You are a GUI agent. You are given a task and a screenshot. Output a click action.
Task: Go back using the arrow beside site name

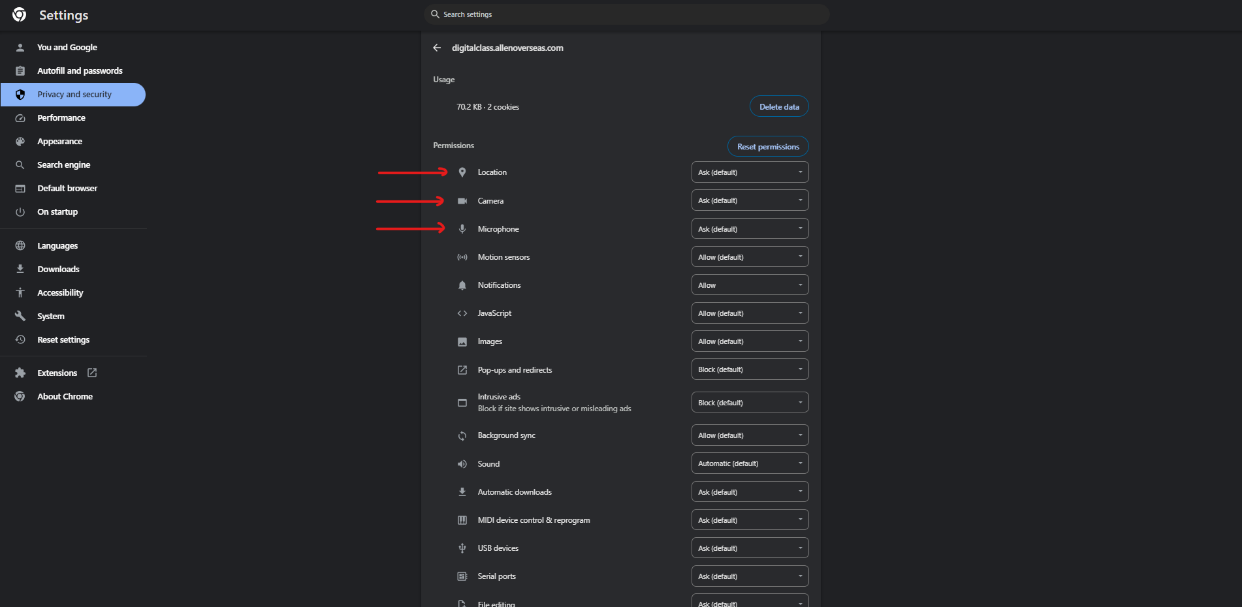tap(437, 48)
